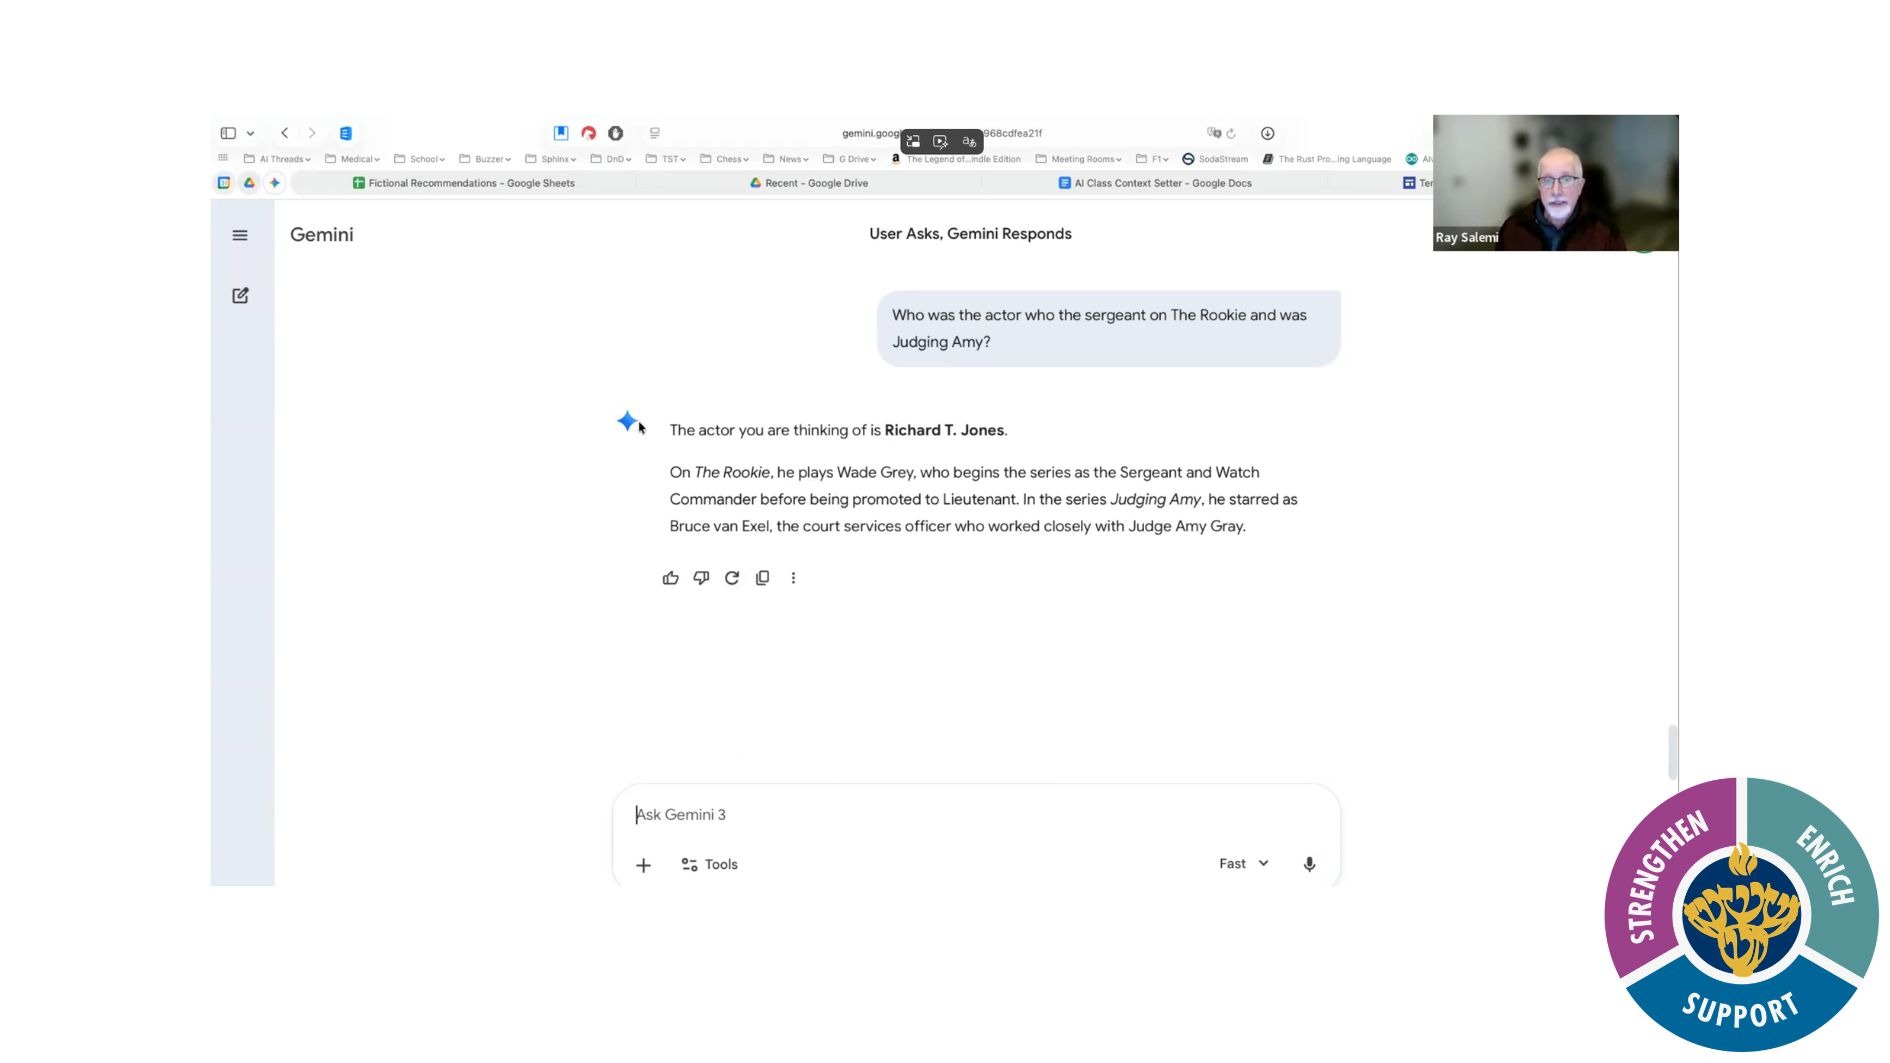Image resolution: width=1890 pixels, height=1063 pixels.
Task: Open the SodaStream bookmark link
Action: coord(1215,159)
